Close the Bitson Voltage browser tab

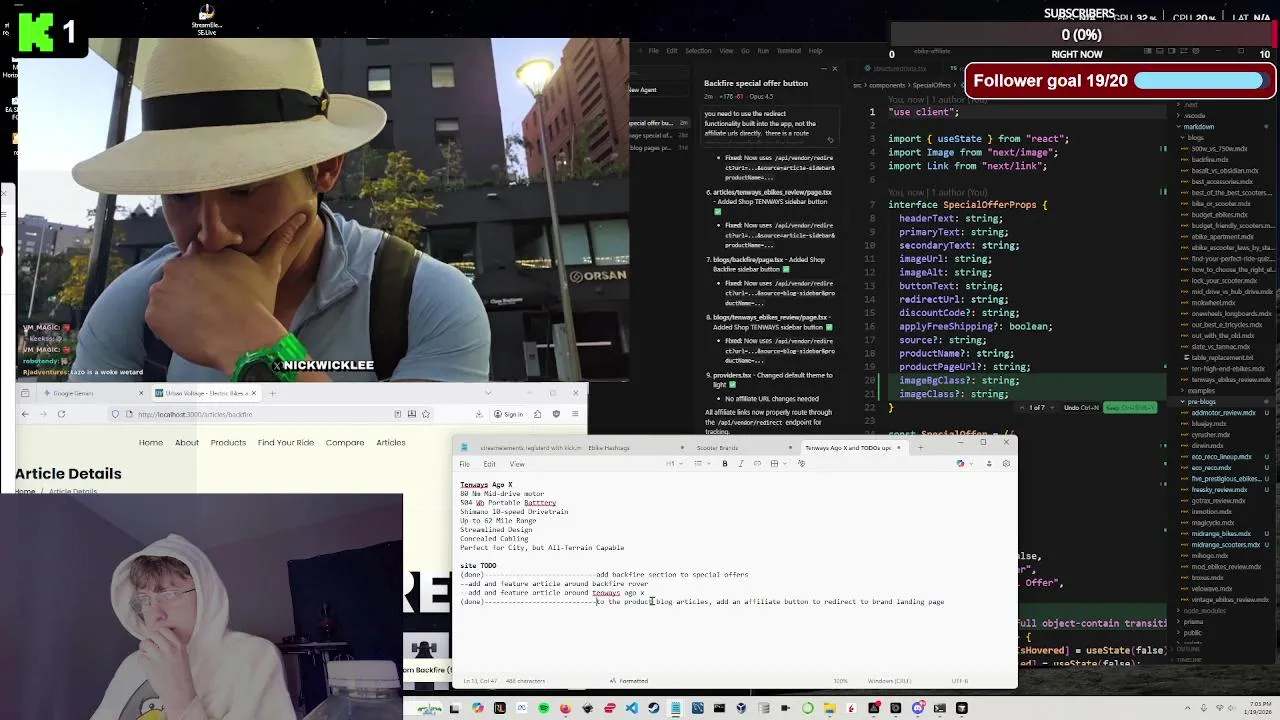pos(253,393)
